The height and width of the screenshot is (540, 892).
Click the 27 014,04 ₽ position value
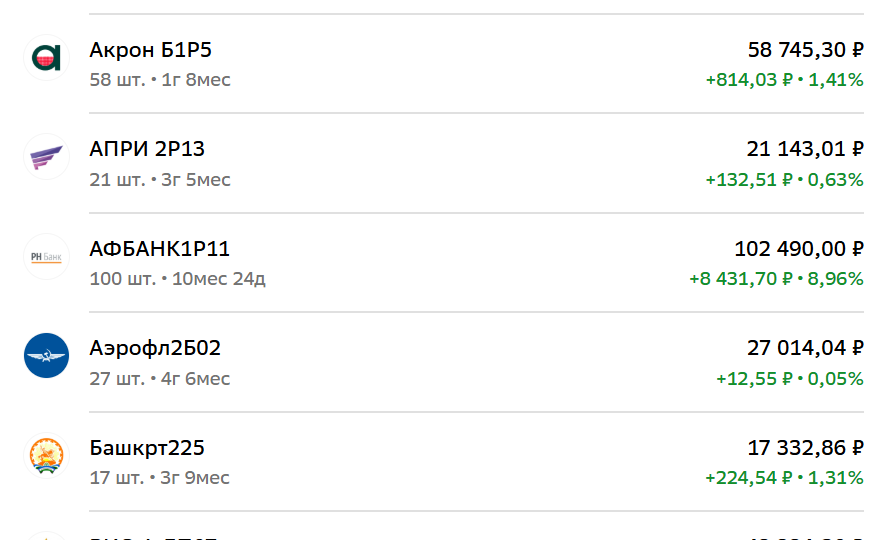pyautogui.click(x=805, y=348)
